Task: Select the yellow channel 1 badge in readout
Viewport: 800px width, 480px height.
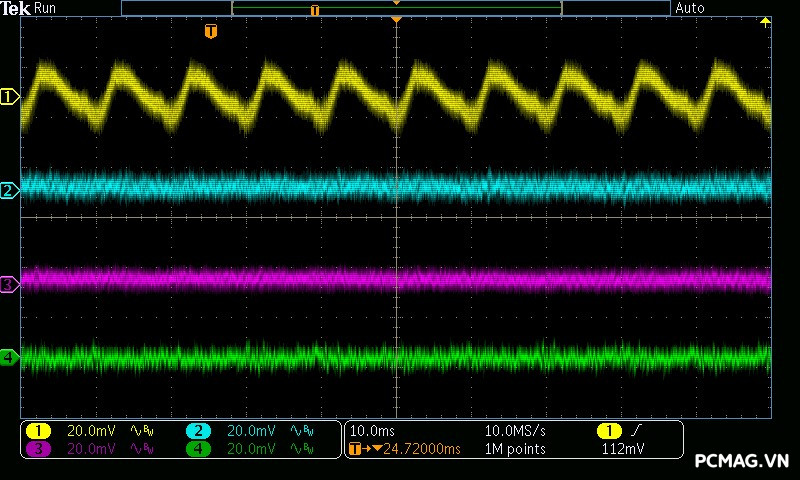Action: pyautogui.click(x=39, y=431)
